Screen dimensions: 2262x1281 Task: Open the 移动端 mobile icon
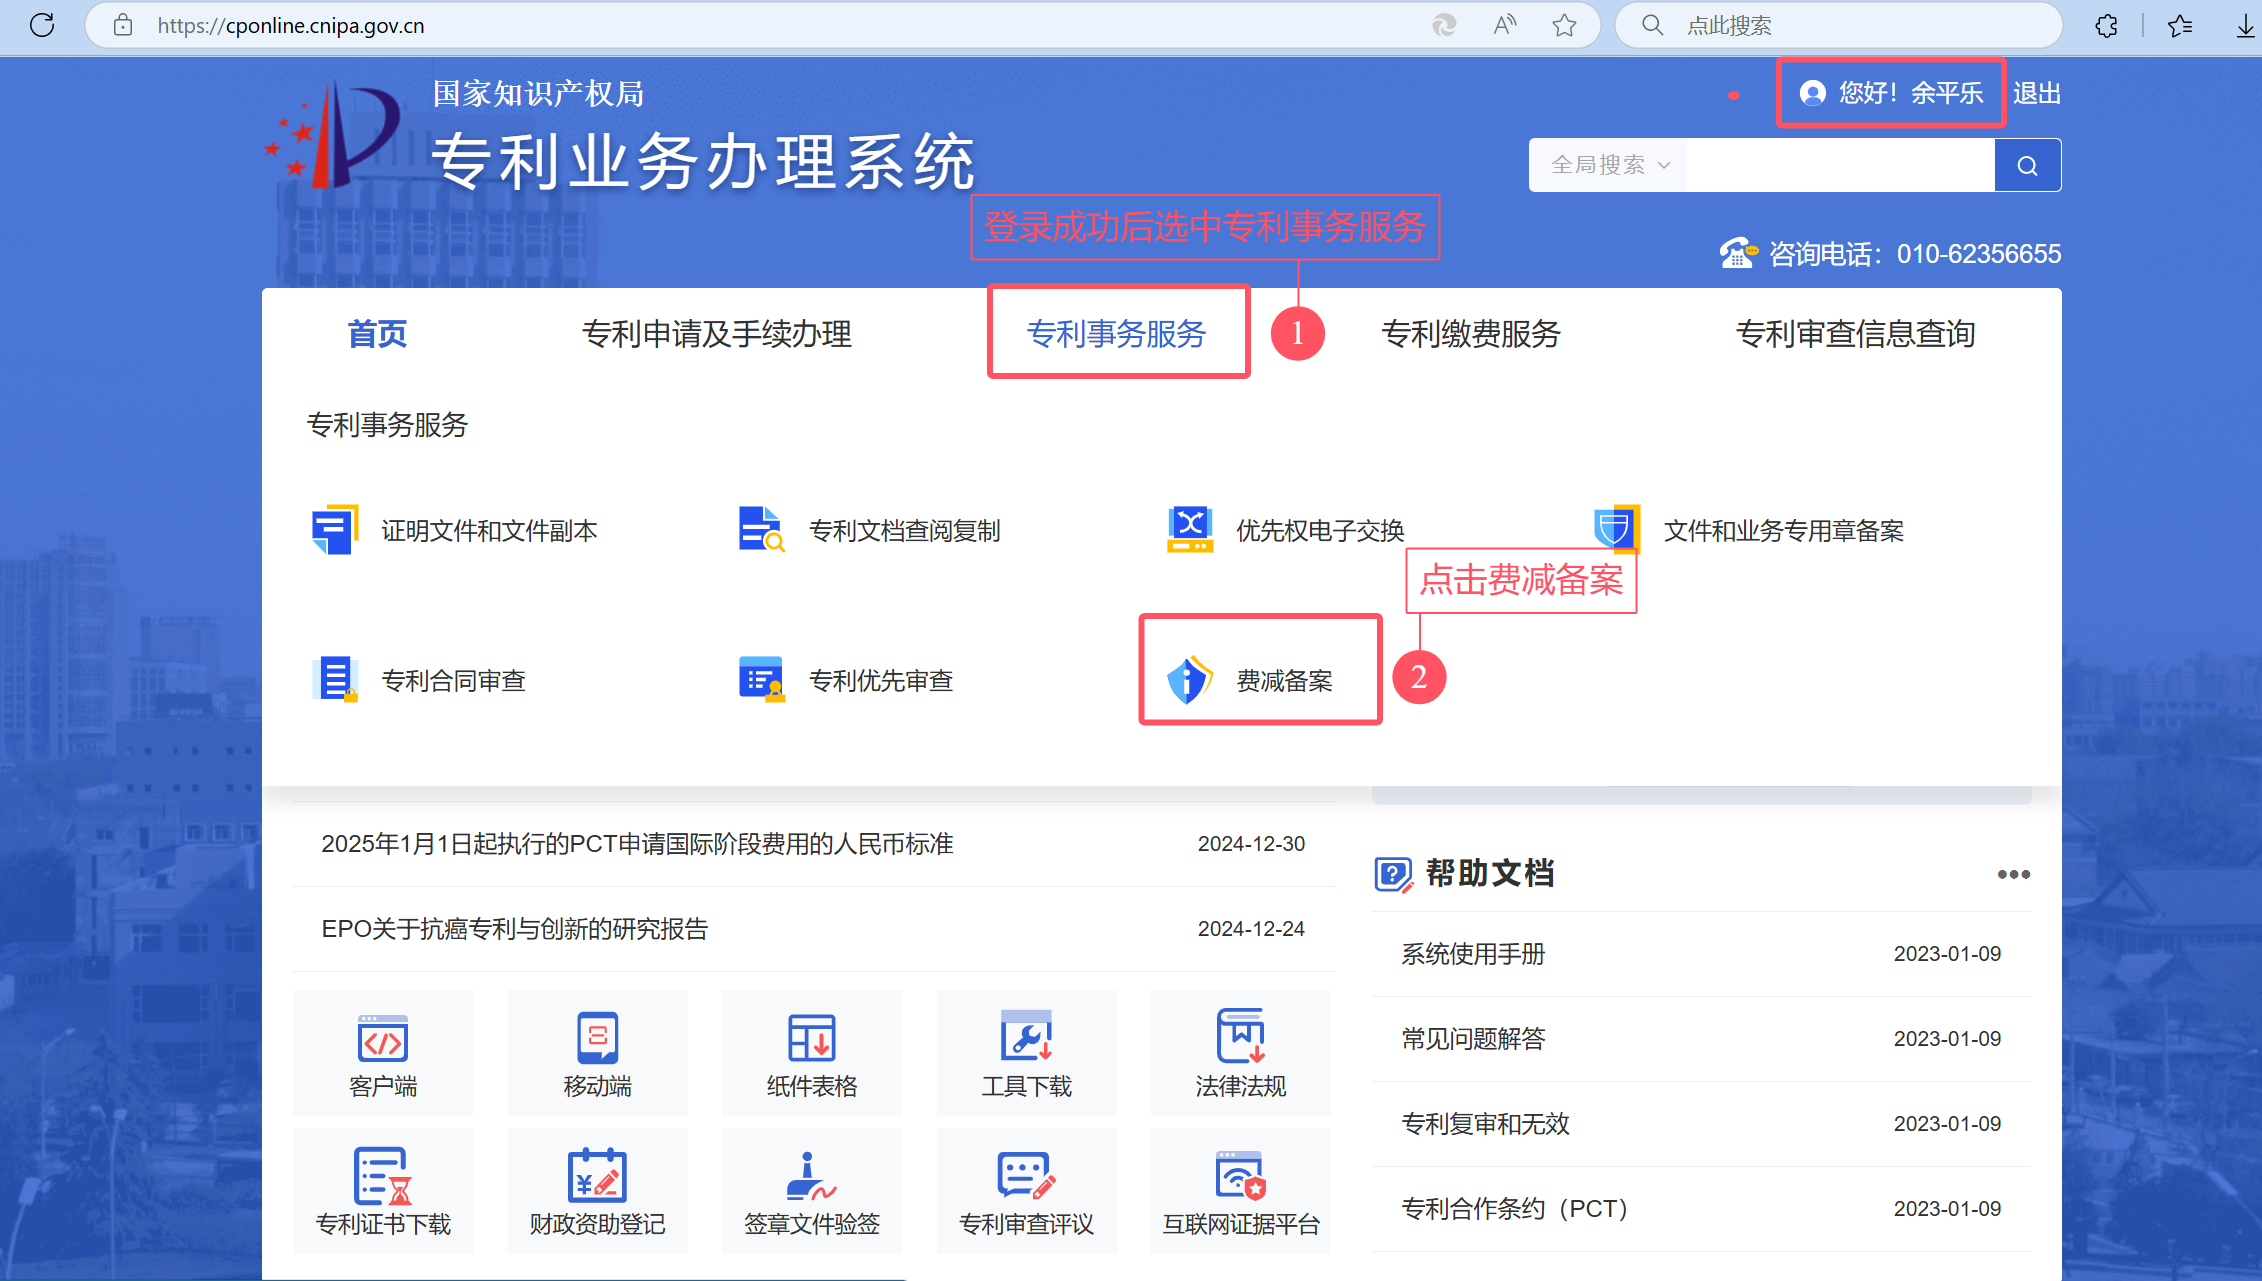pos(597,1052)
